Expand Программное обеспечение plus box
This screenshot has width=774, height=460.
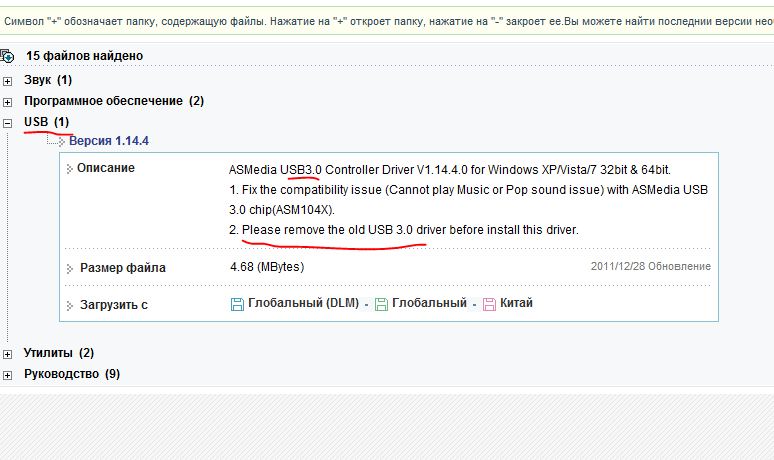pos(8,101)
